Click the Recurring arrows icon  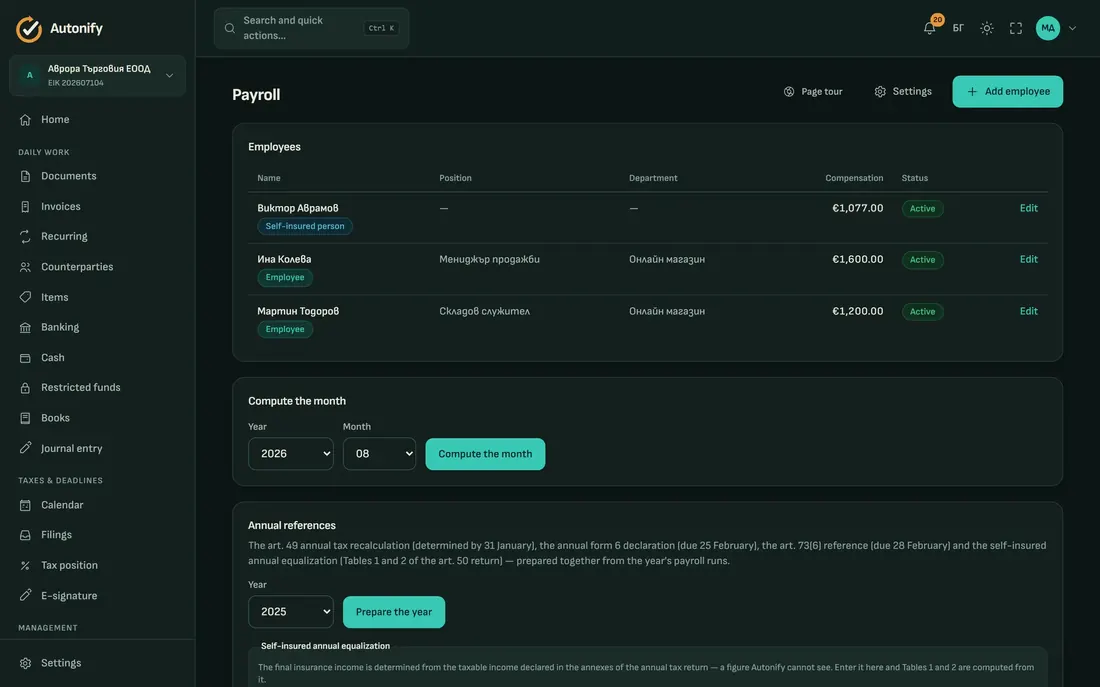click(25, 236)
